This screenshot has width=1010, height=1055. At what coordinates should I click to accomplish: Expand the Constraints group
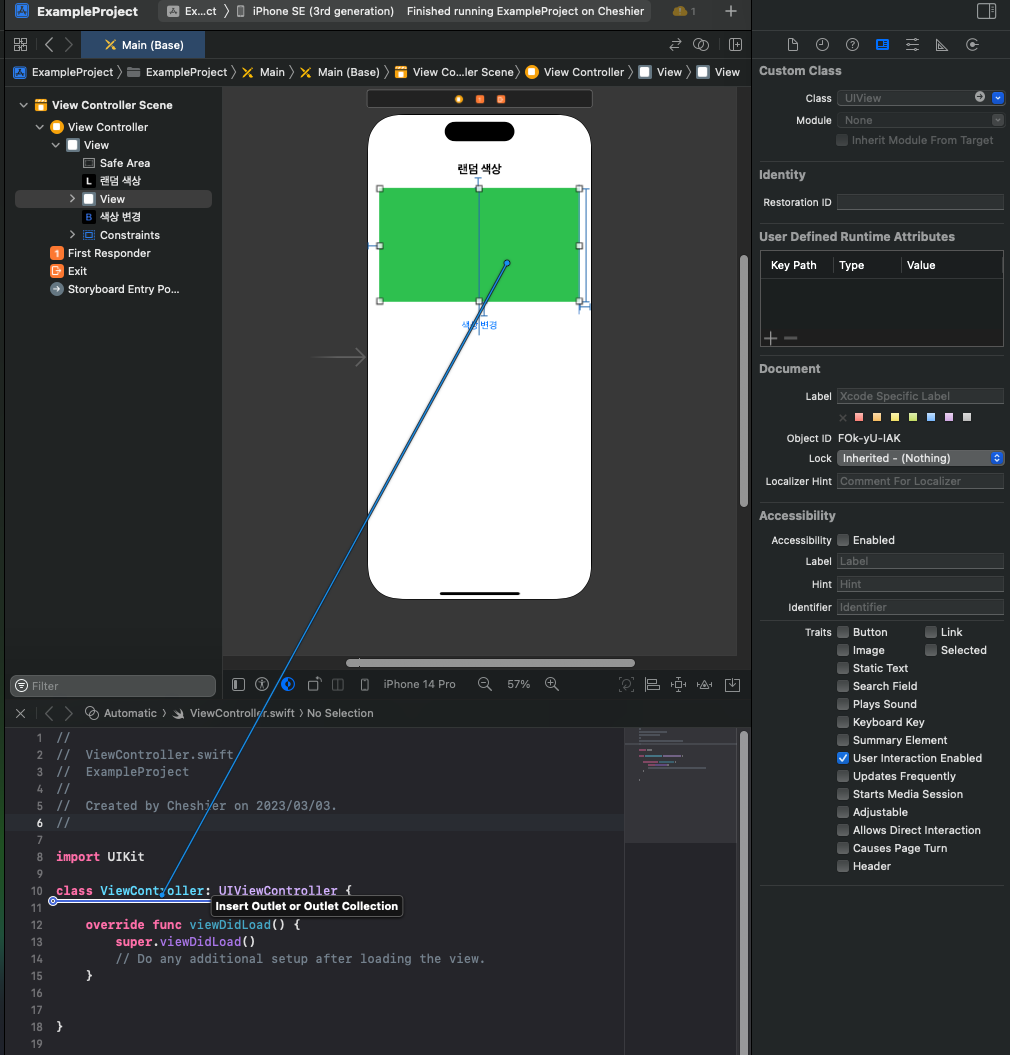pos(72,235)
